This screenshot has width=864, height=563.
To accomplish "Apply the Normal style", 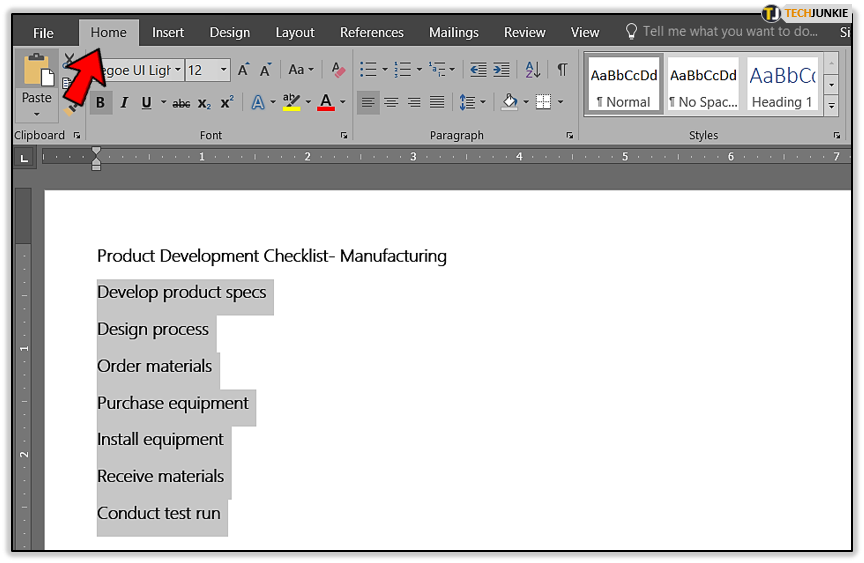I will (x=624, y=84).
